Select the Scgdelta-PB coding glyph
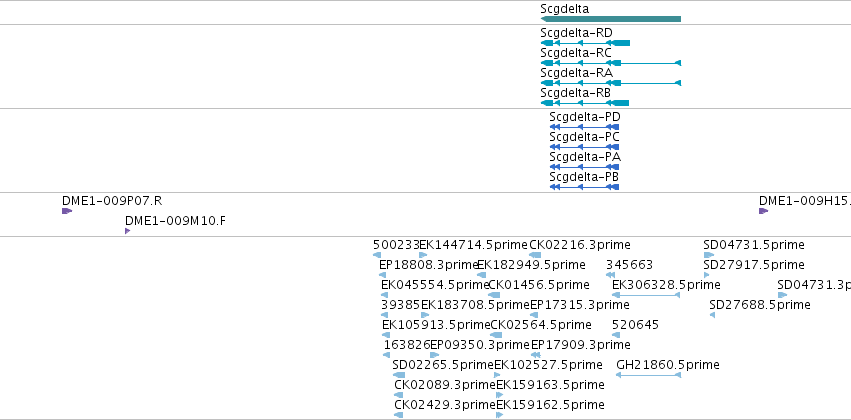The width and height of the screenshot is (851, 420). 584,187
